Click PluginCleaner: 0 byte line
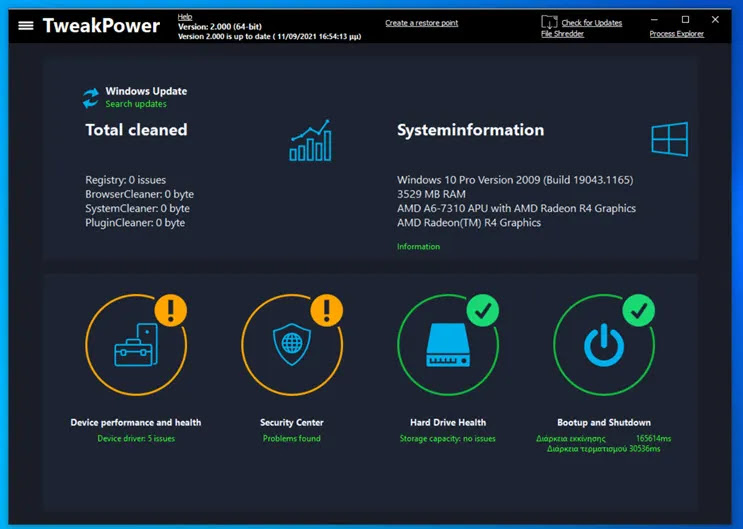Image resolution: width=743 pixels, height=529 pixels. pyautogui.click(x=135, y=223)
